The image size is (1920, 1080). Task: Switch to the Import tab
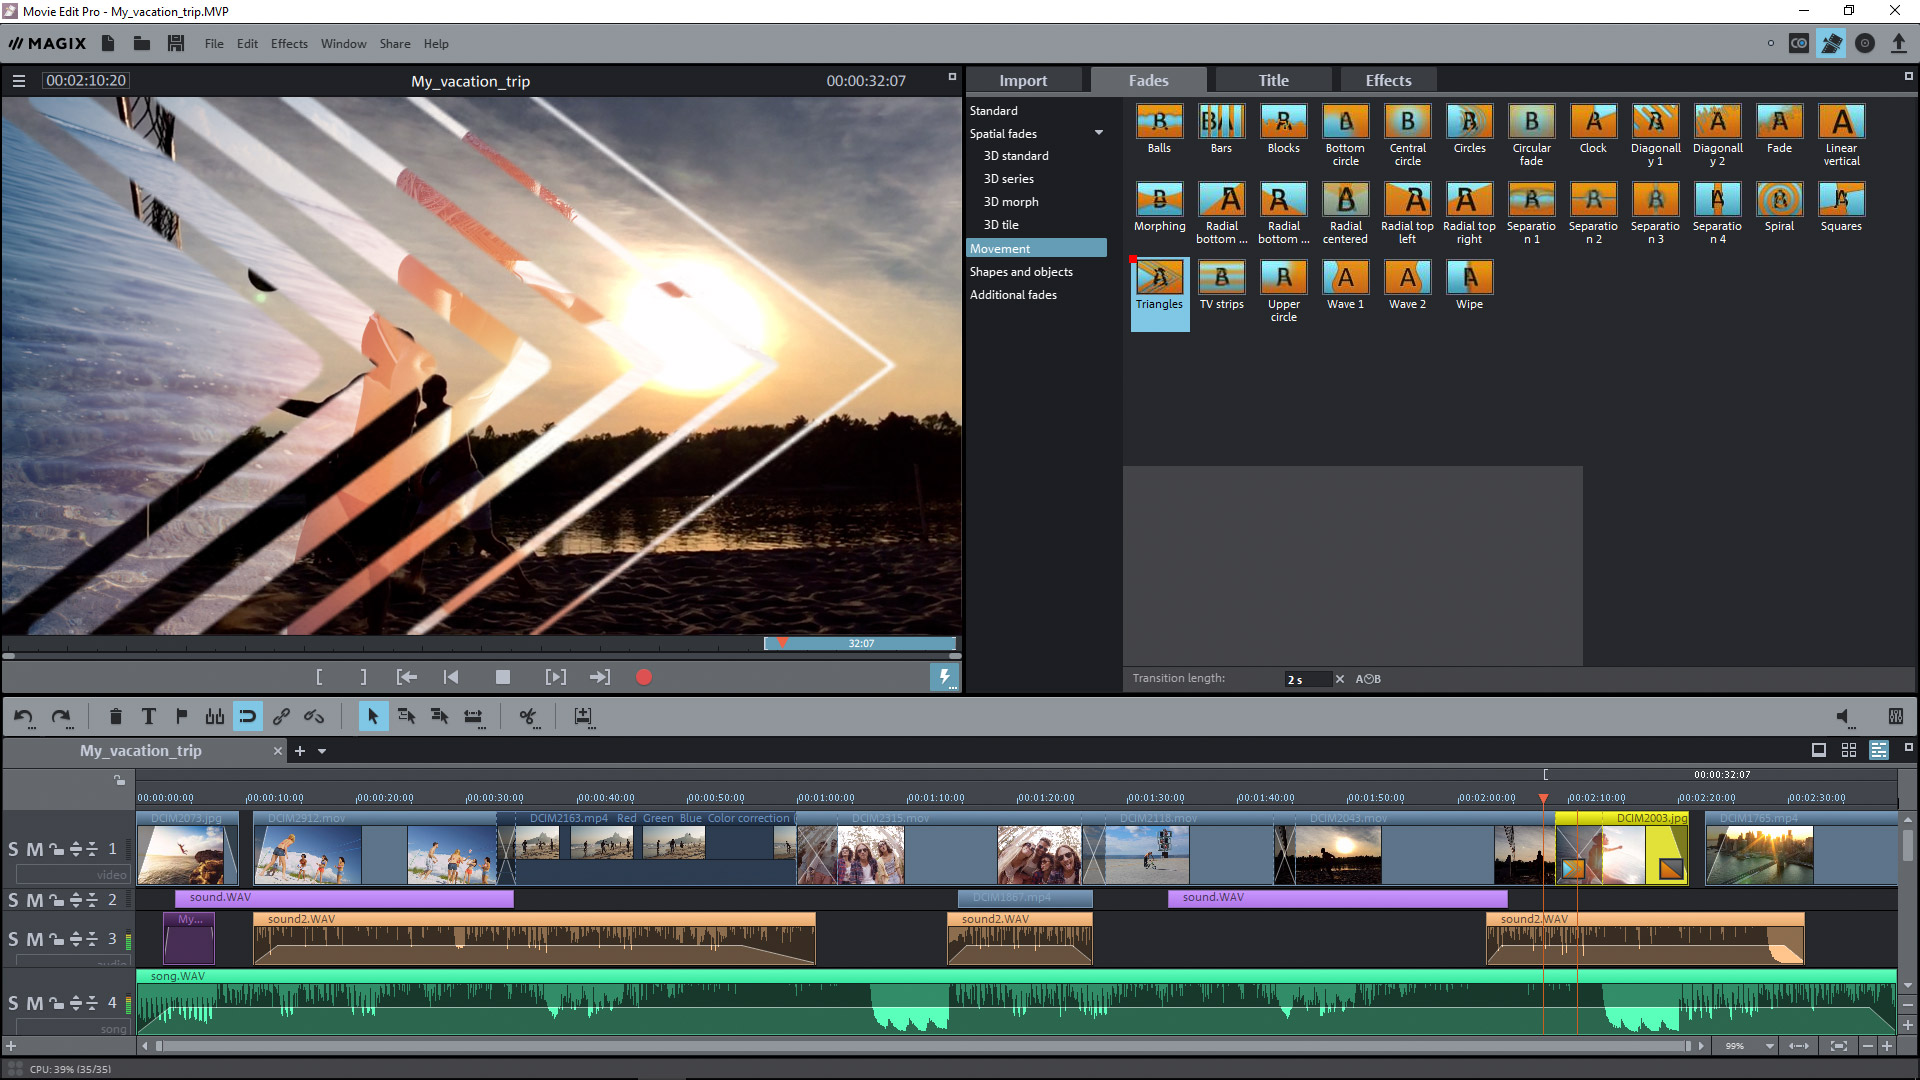[x=1022, y=80]
